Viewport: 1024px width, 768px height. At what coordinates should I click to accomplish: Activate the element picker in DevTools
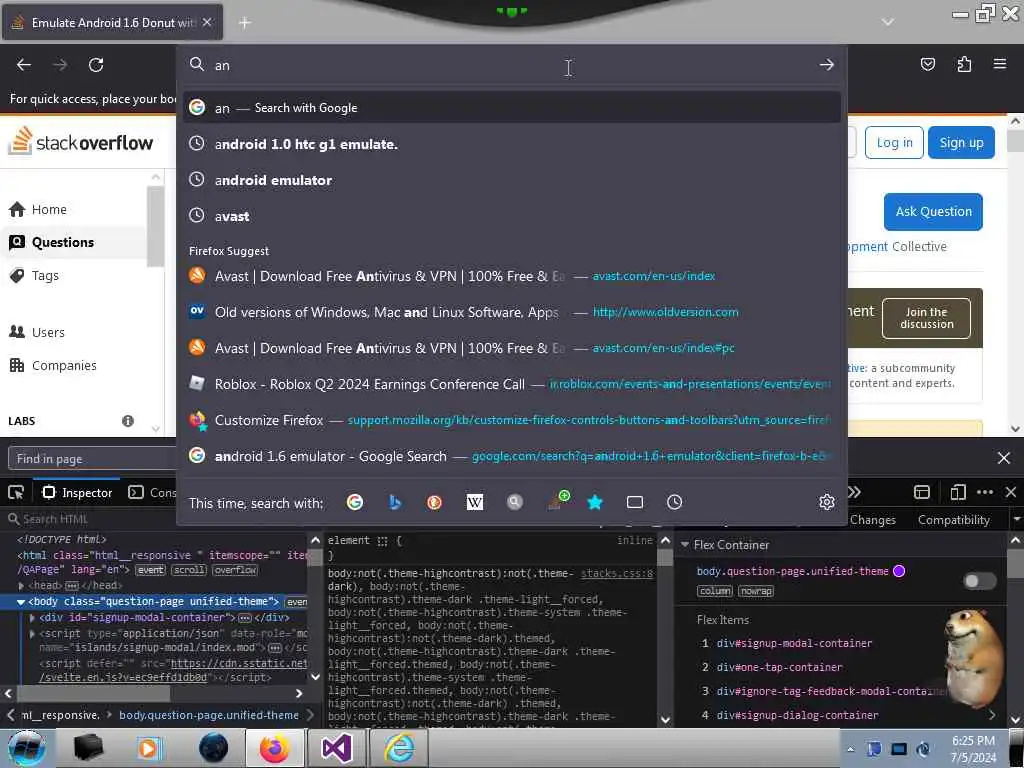pyautogui.click(x=16, y=492)
